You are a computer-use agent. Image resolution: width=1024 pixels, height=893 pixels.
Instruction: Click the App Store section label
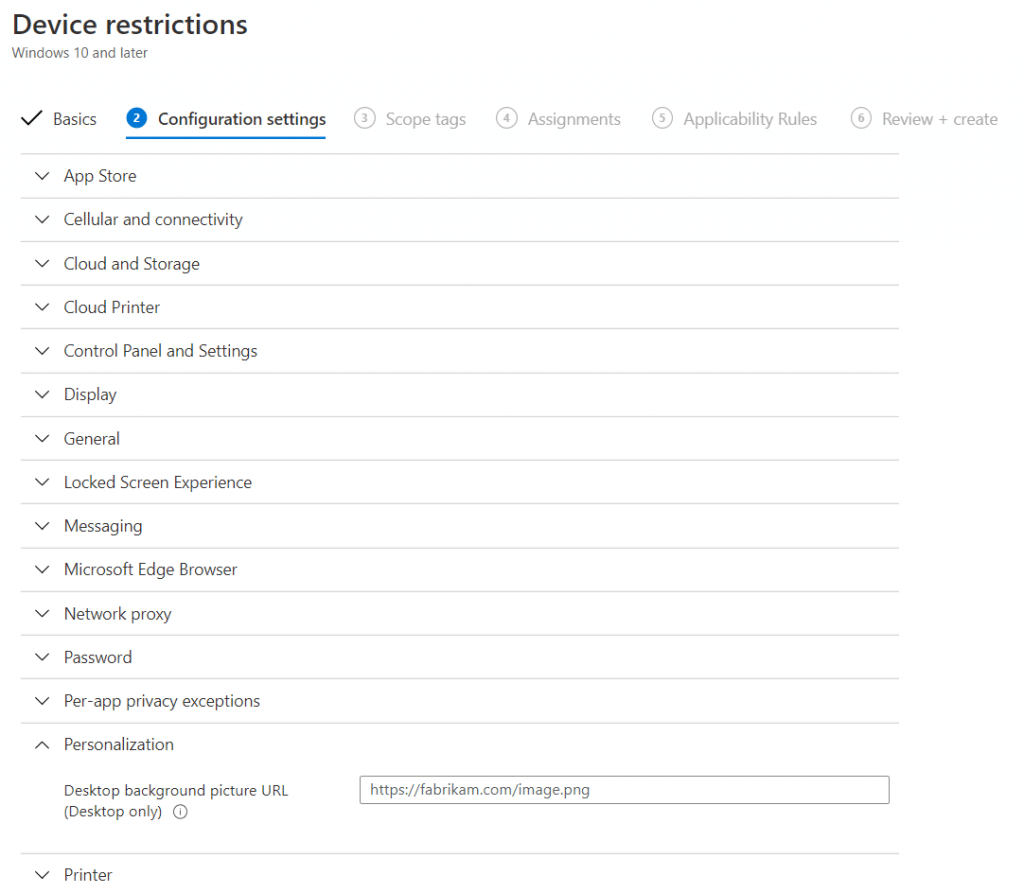(100, 176)
